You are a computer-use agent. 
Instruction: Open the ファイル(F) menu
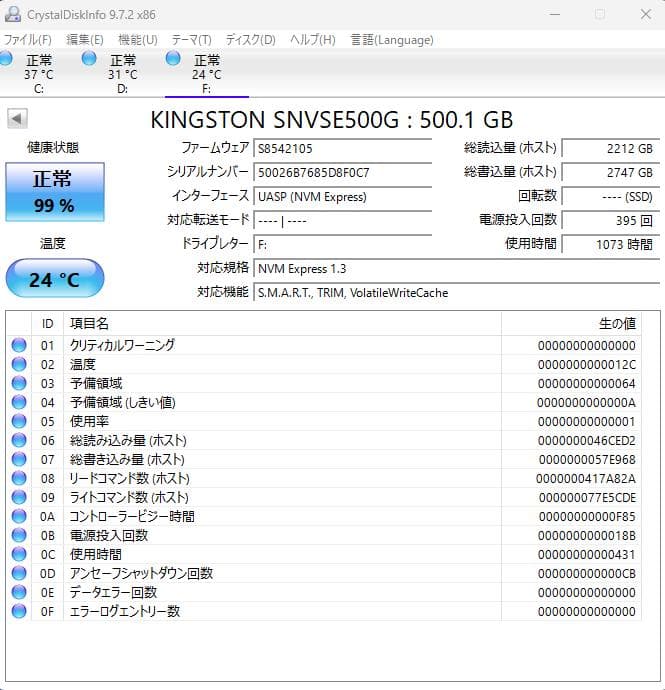click(x=27, y=40)
